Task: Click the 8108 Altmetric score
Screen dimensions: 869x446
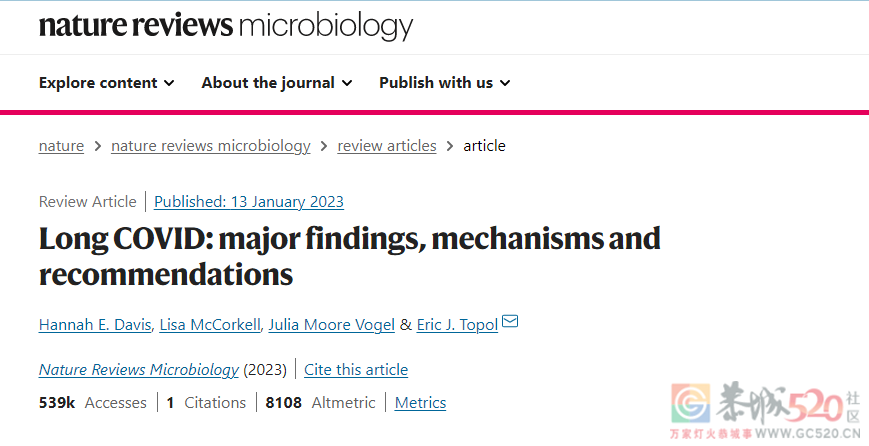Action: pyautogui.click(x=320, y=403)
